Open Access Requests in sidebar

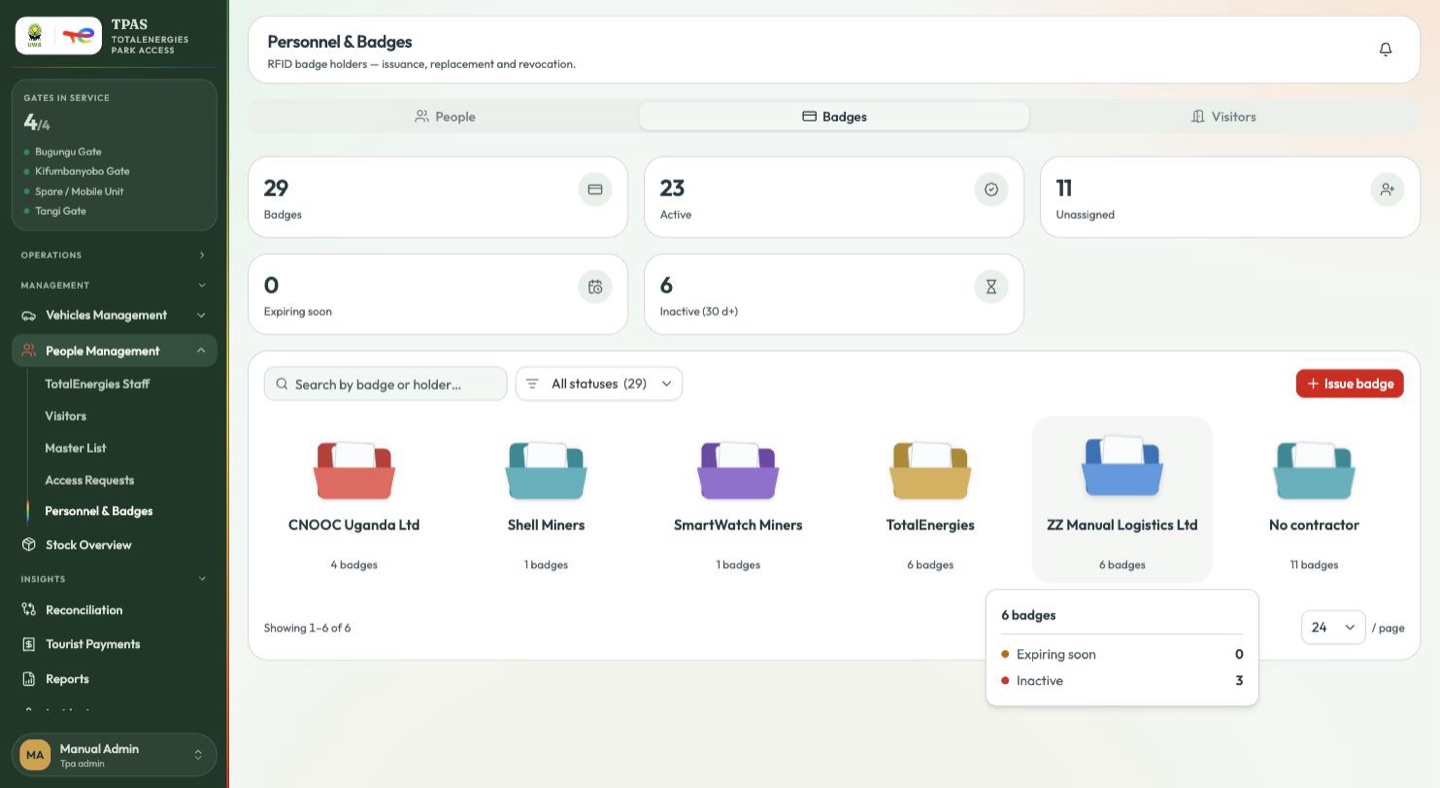pyautogui.click(x=89, y=480)
